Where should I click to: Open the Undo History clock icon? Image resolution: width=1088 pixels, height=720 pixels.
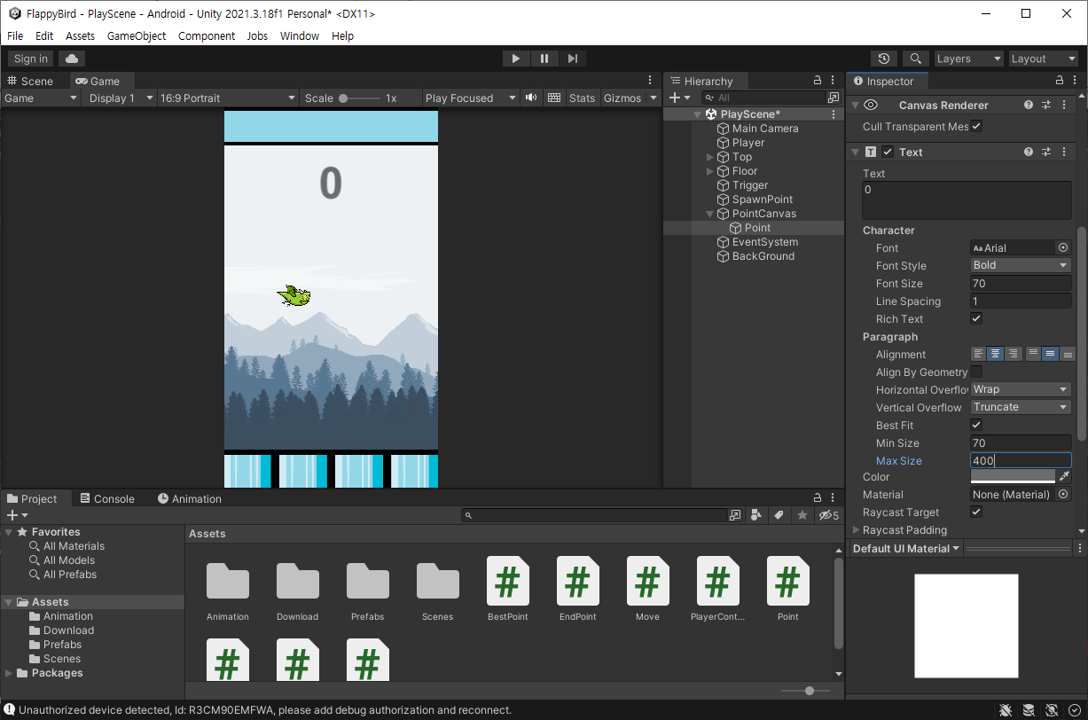point(883,59)
